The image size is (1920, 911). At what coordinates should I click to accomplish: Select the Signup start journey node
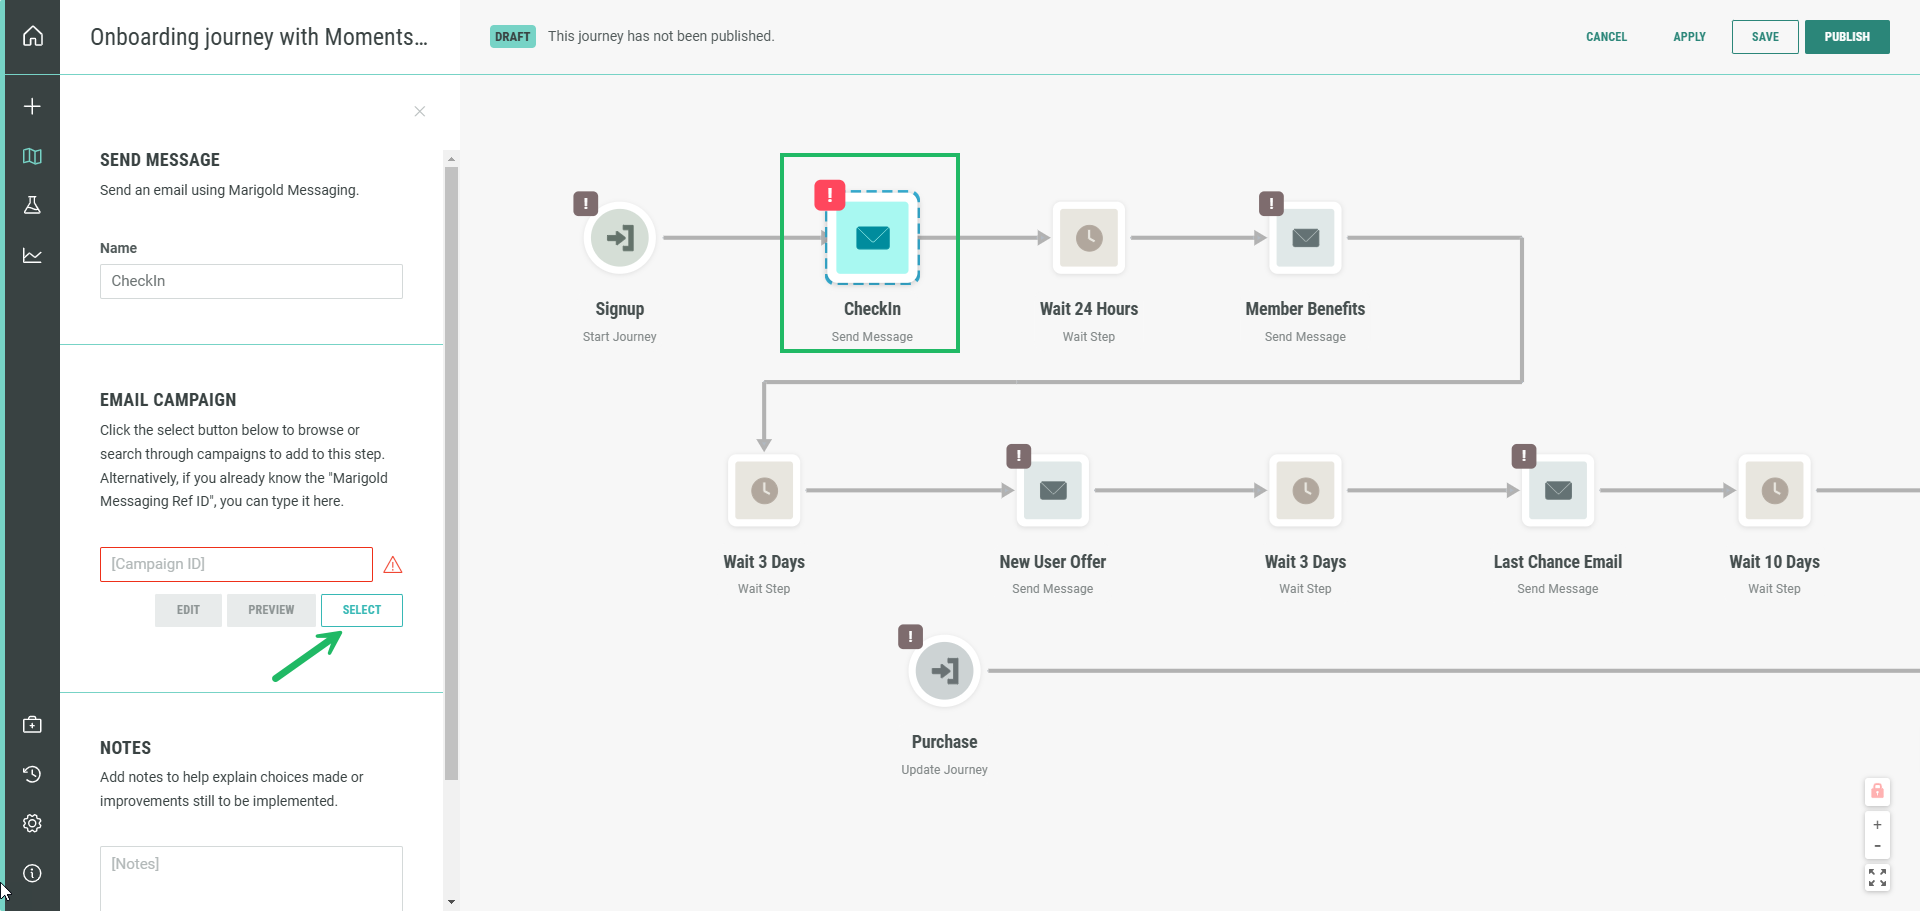tap(620, 238)
